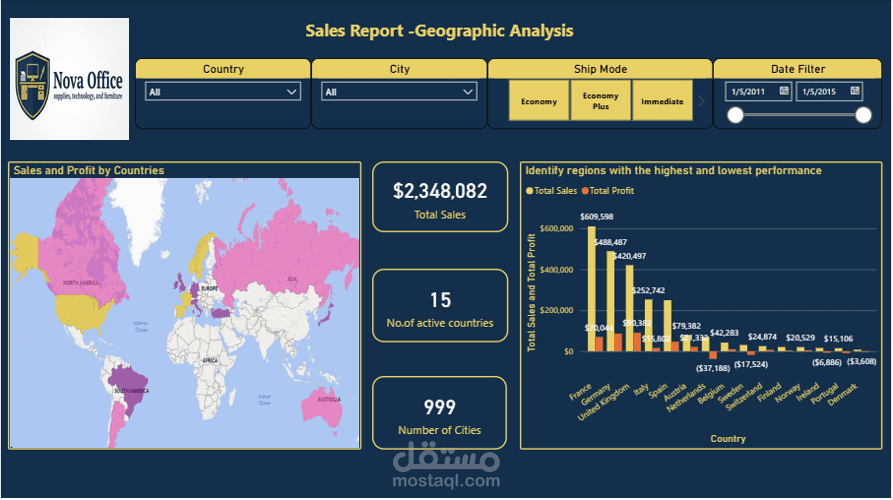Click the left date slider handle

tap(735, 115)
